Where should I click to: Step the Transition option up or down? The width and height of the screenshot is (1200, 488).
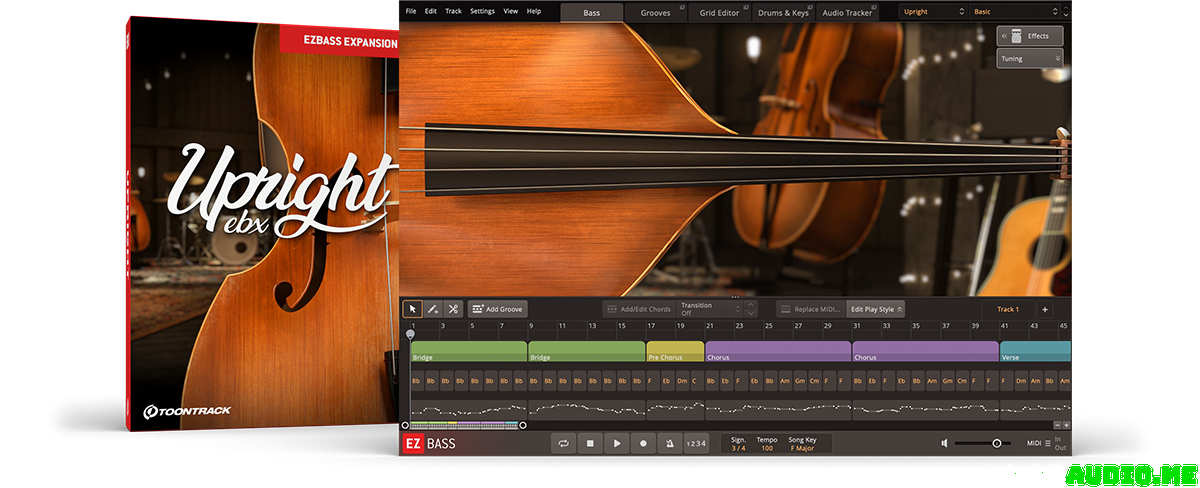(x=751, y=309)
